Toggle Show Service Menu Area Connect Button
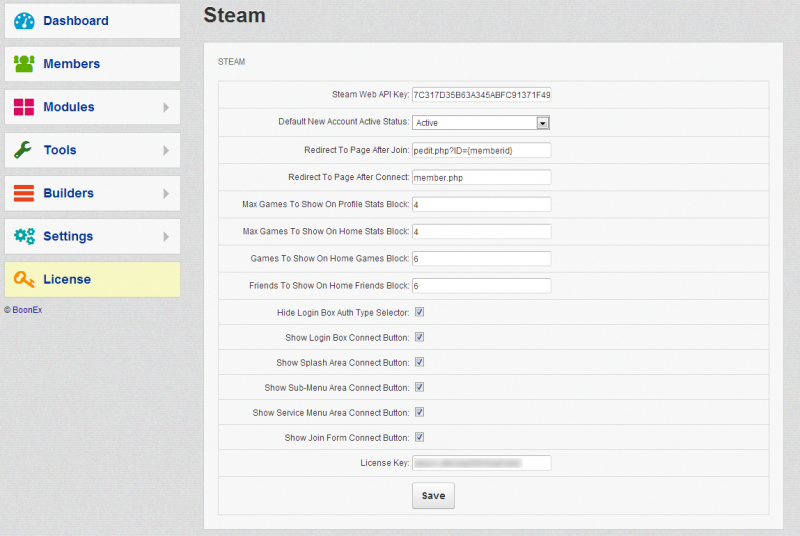800x536 pixels. [x=420, y=412]
